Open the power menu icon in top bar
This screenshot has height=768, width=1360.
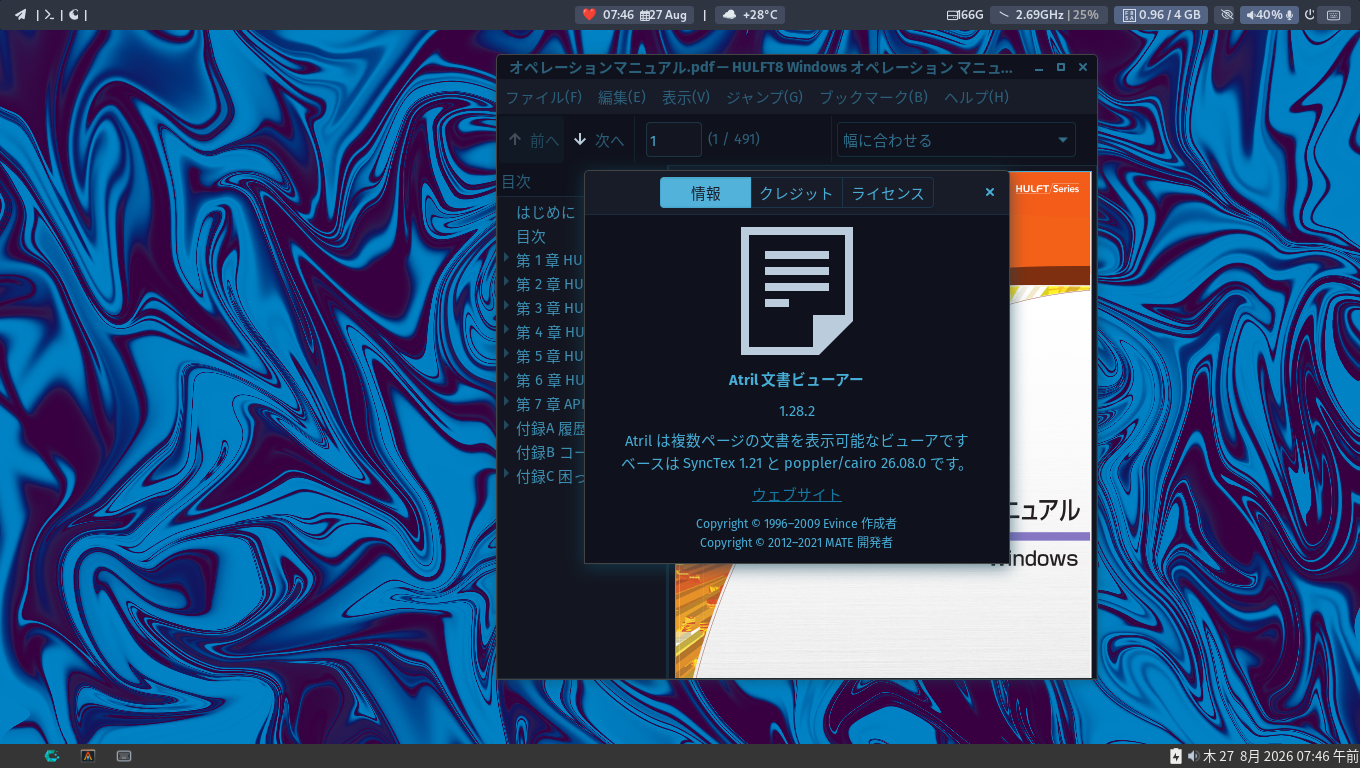tap(1310, 15)
